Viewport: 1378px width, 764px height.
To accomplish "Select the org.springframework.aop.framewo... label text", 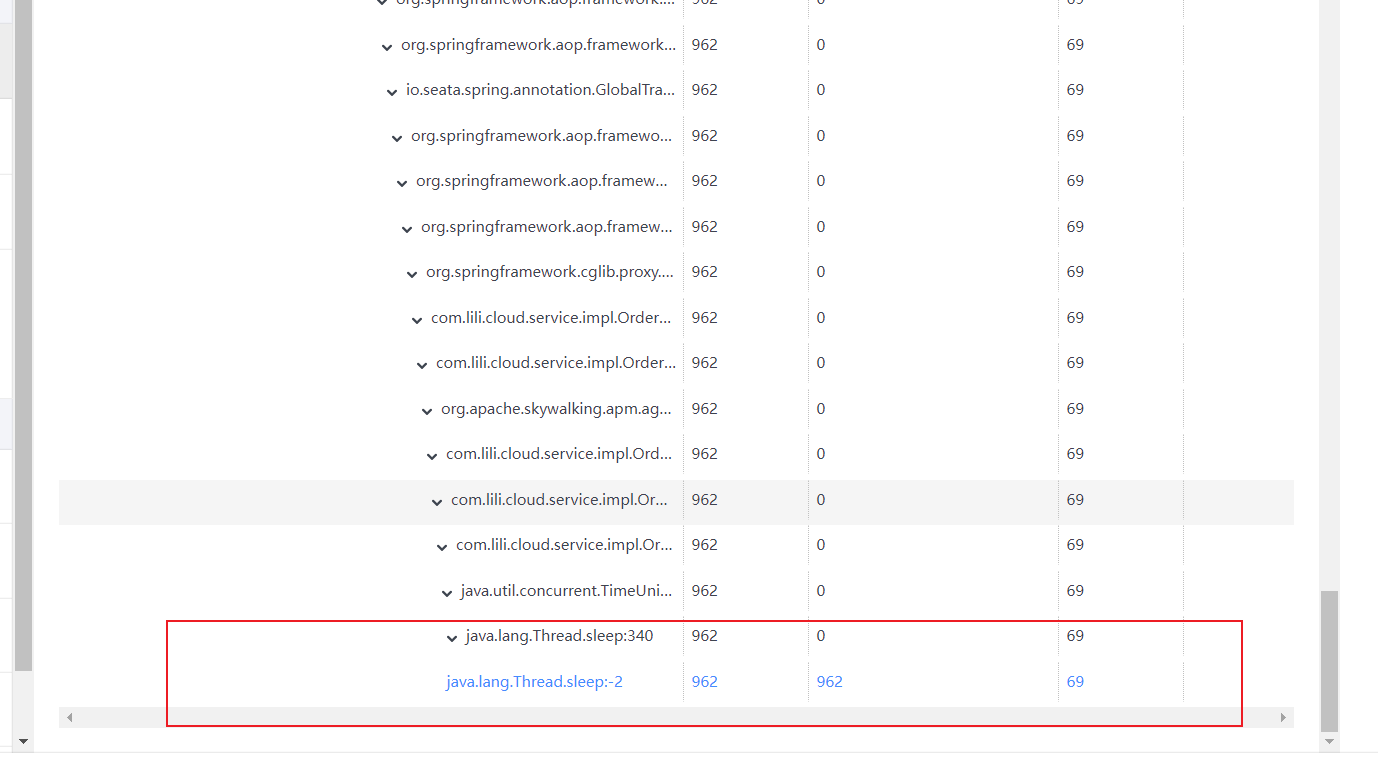I will point(542,136).
